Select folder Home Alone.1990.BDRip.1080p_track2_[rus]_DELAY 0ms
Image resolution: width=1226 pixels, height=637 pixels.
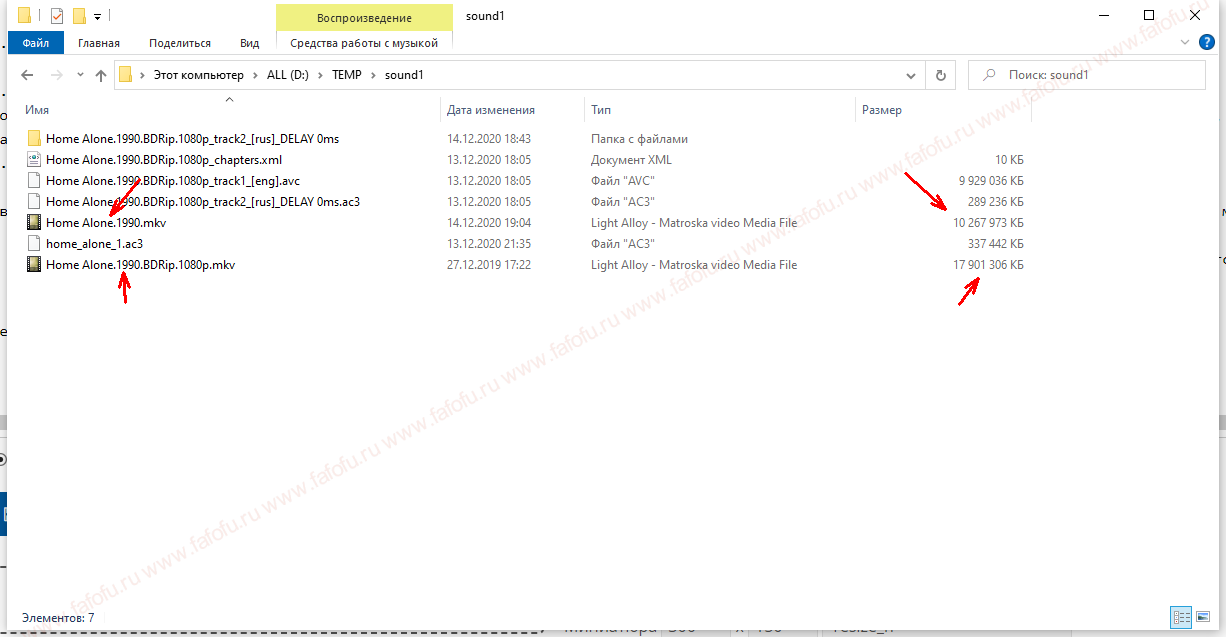click(192, 139)
